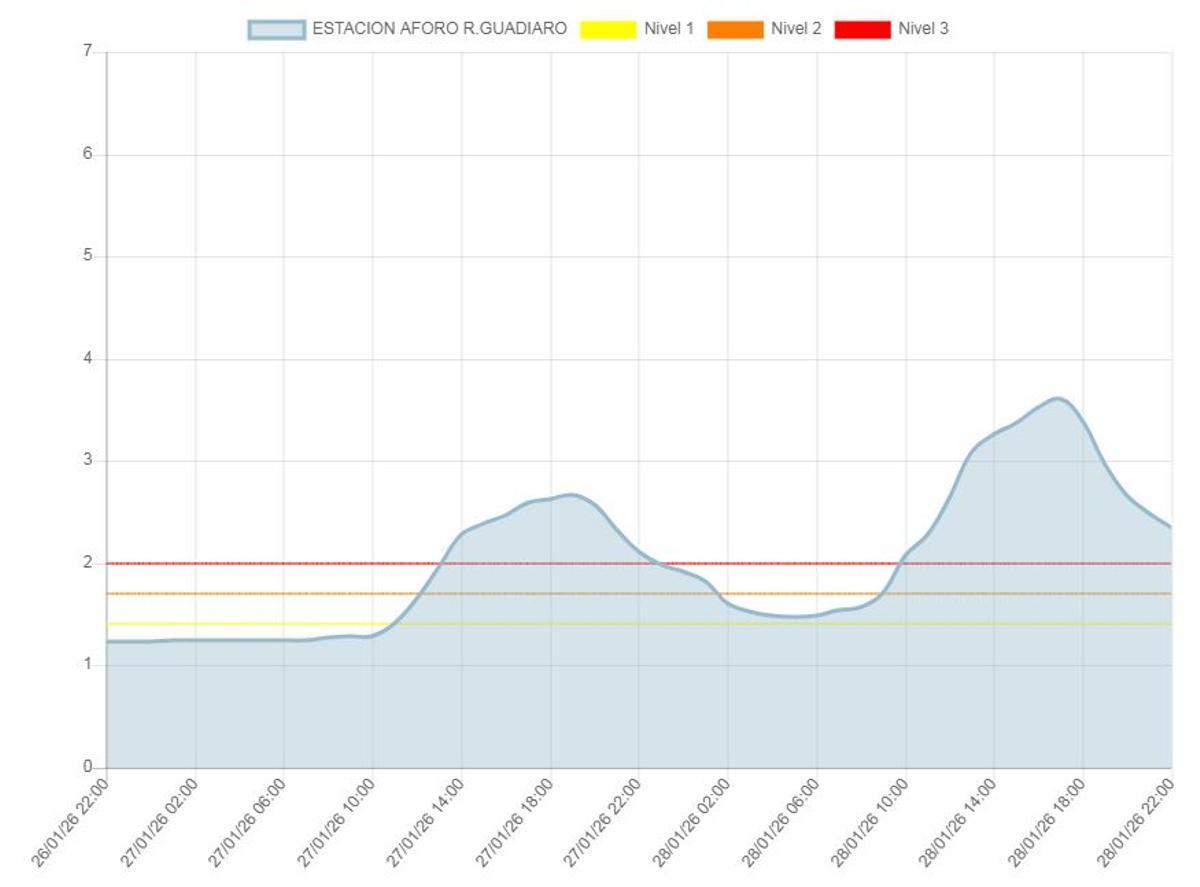
Task: Hide the series via Nivel 1 text label
Action: 668,29
